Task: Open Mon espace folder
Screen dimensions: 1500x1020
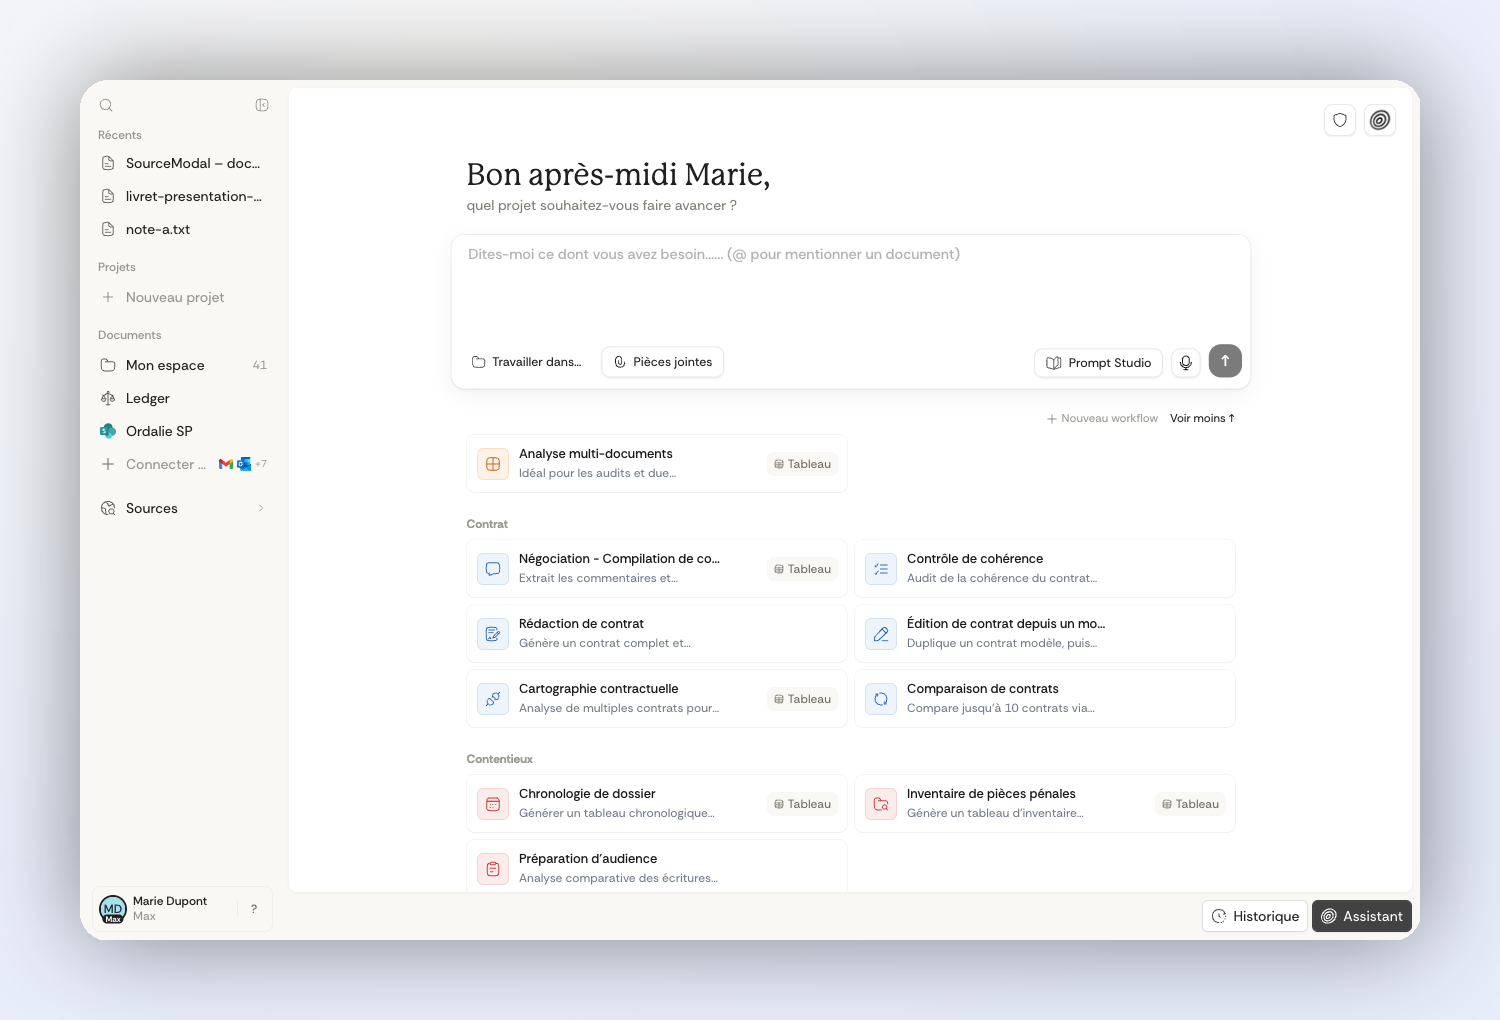Action: tap(184, 365)
